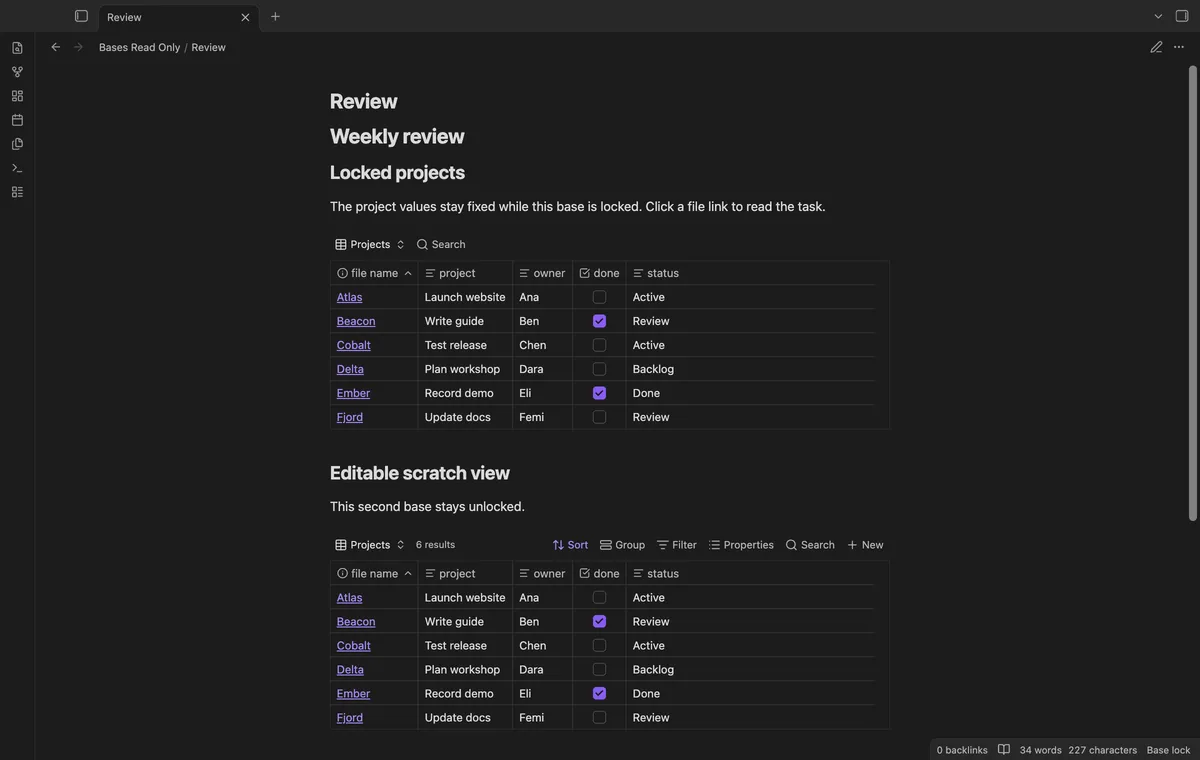Screen dimensions: 1200x760
Task: Open a new tab with plus icon
Action: pos(275,16)
